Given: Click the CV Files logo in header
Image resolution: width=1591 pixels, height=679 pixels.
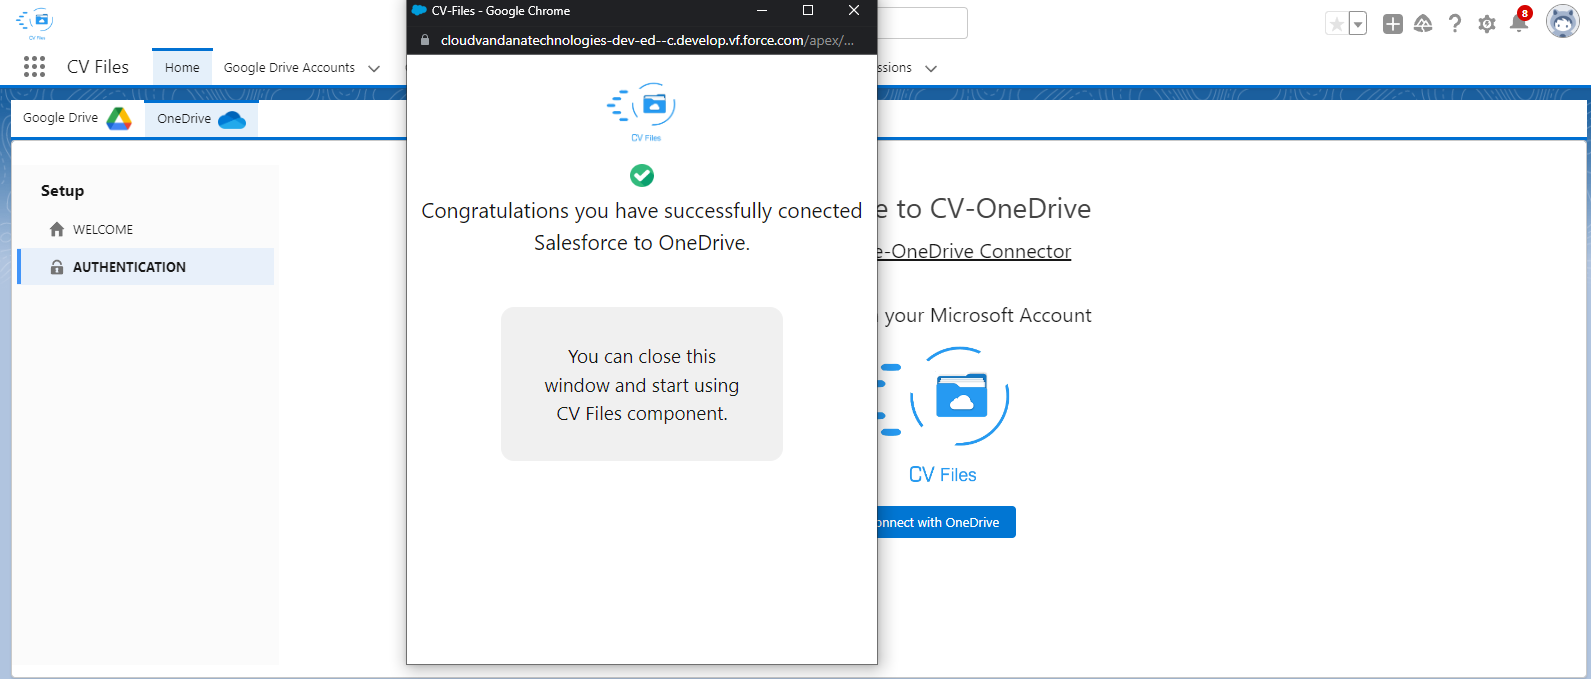Looking at the screenshot, I should [x=35, y=22].
